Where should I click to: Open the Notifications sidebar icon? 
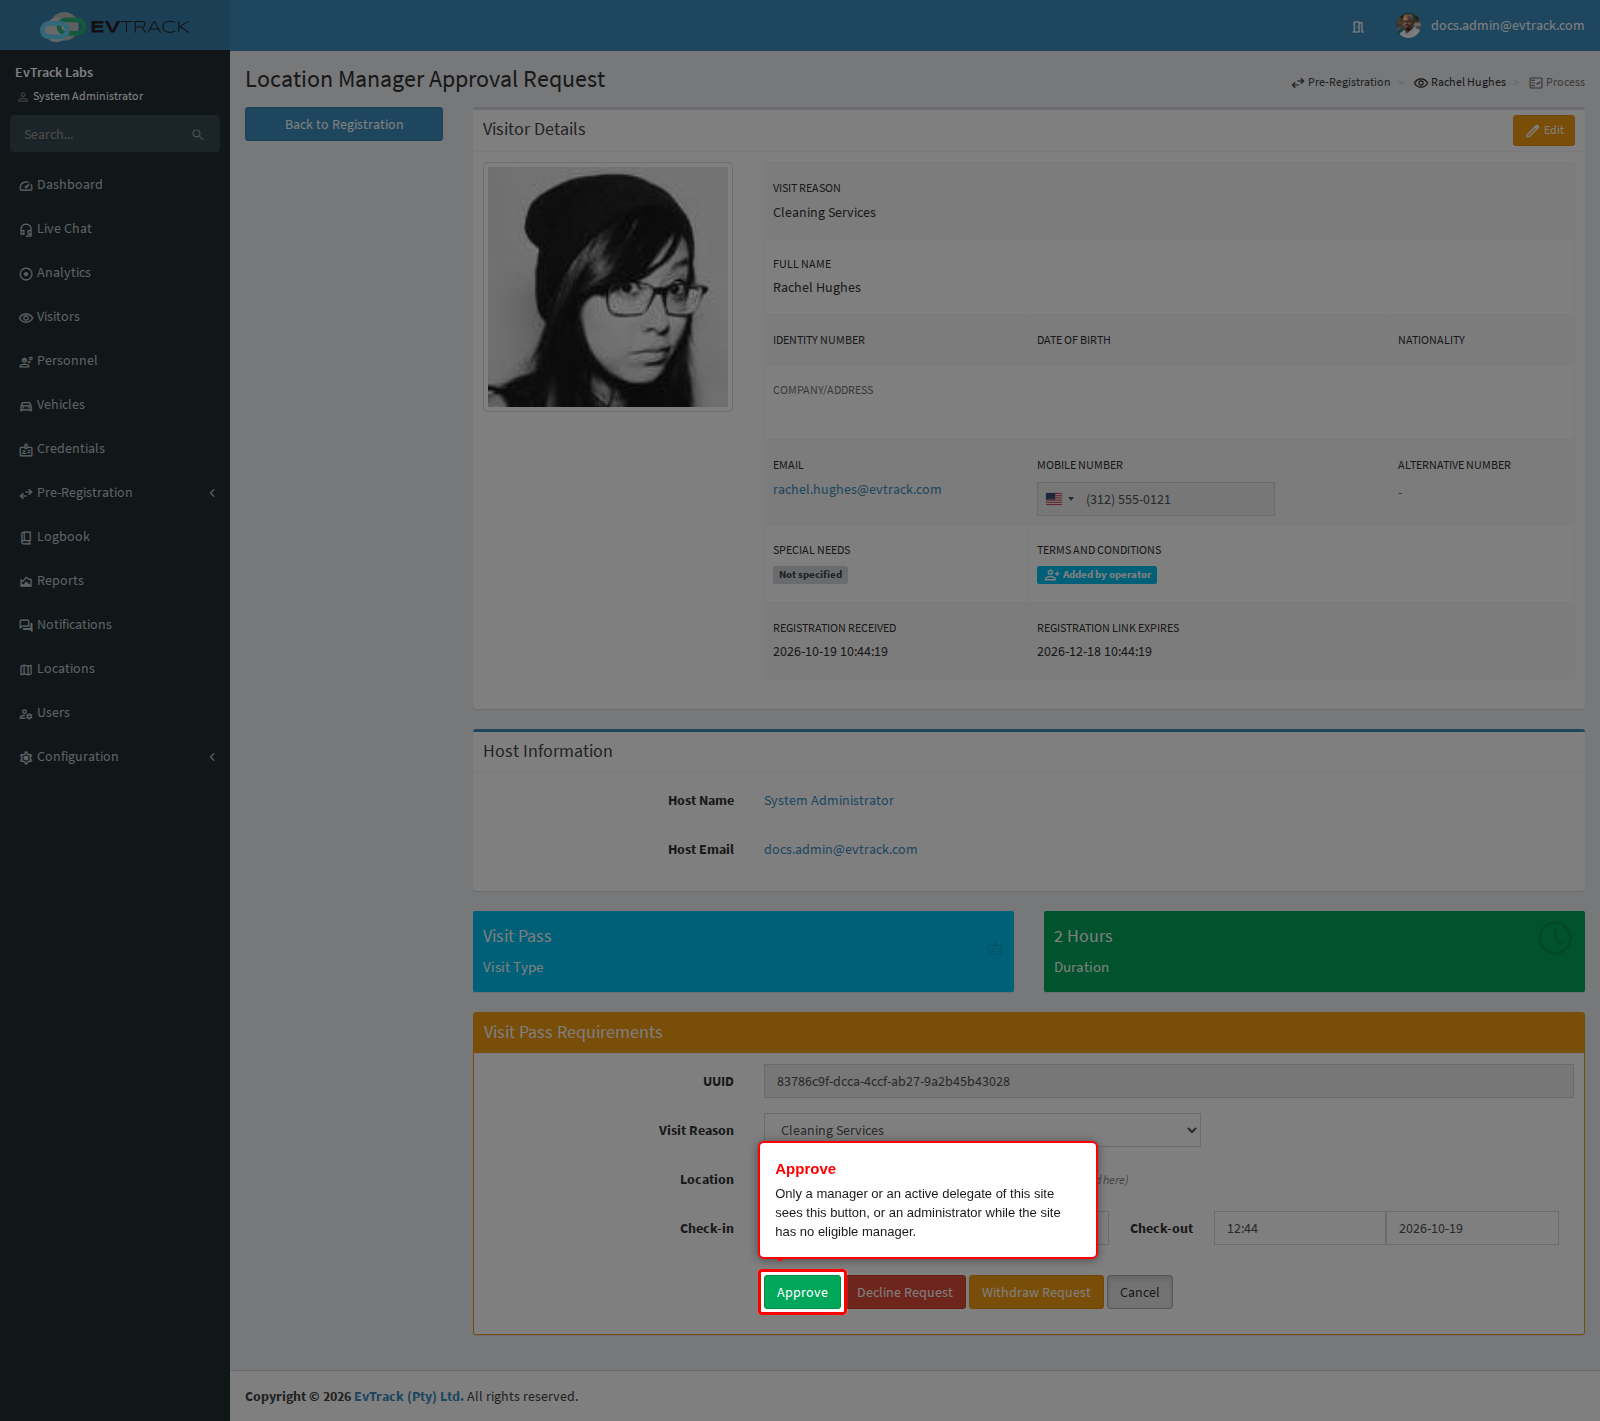click(26, 626)
